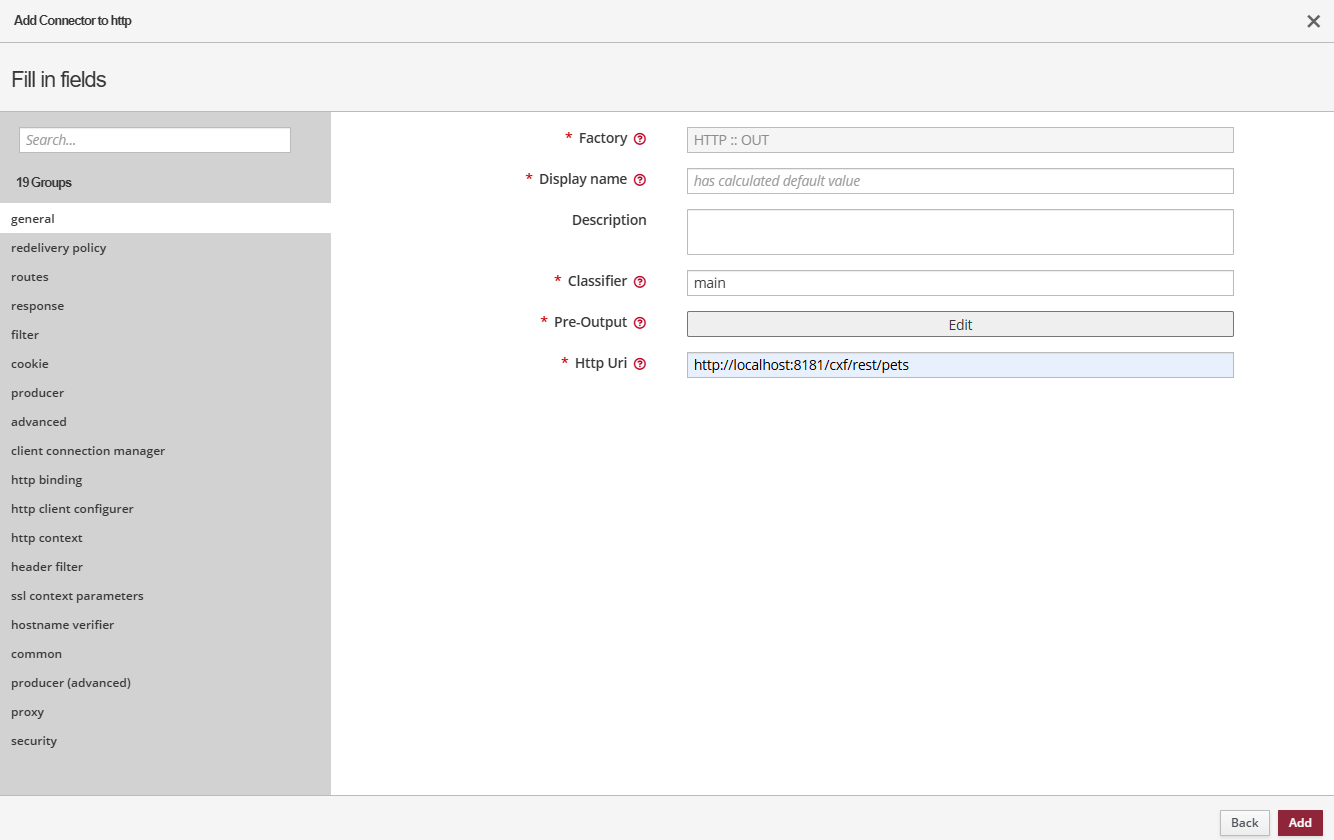Viewport: 1334px width, 840px height.
Task: Open ssl context parameters group
Action: pos(77,596)
